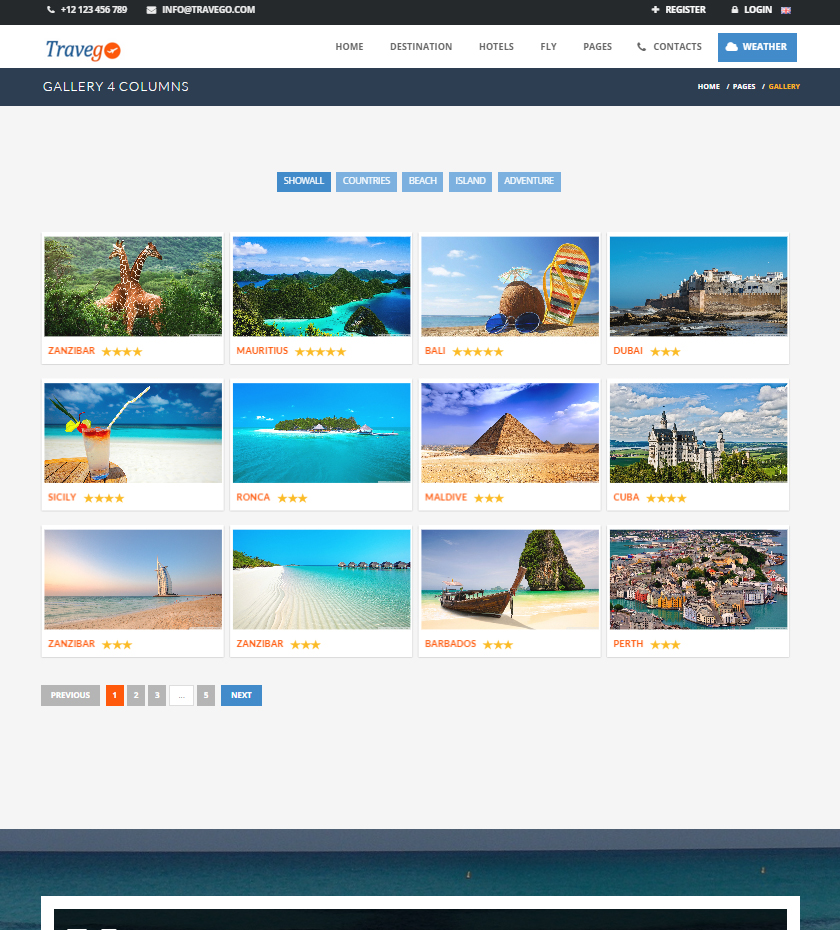Screen dimensions: 840x930
Task: Filter gallery by Island
Action: tap(470, 181)
